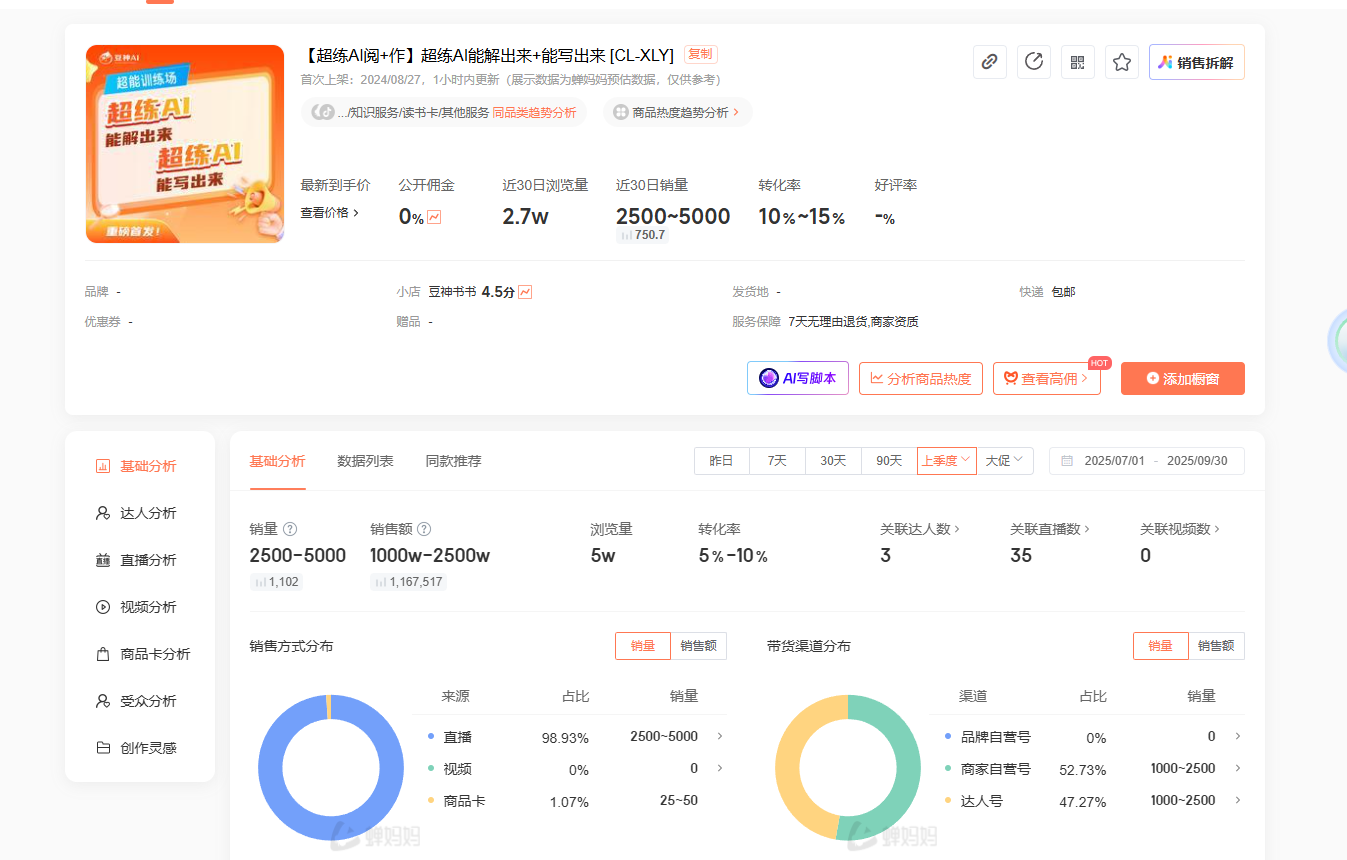Click green 商家自营号 legend dot

948,768
